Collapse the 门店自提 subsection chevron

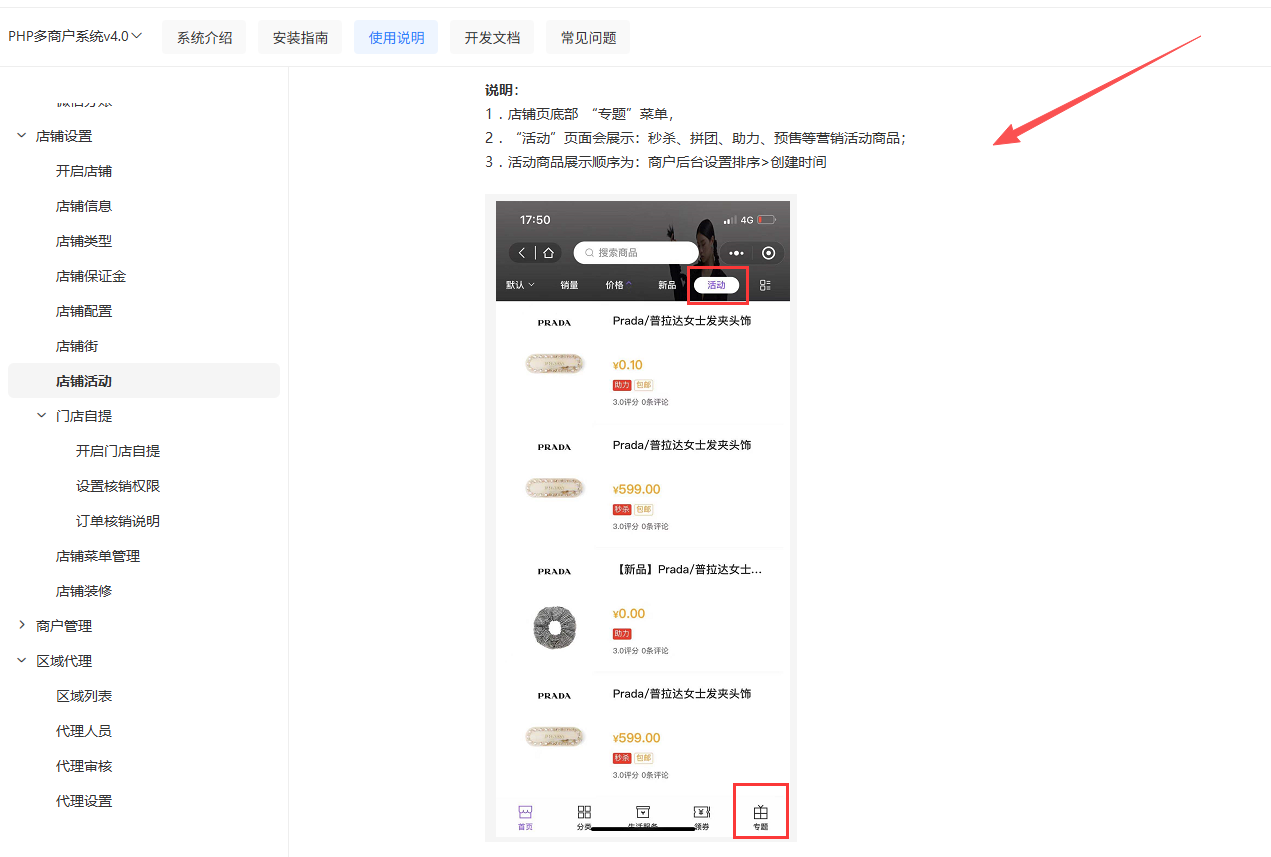pyautogui.click(x=41, y=416)
